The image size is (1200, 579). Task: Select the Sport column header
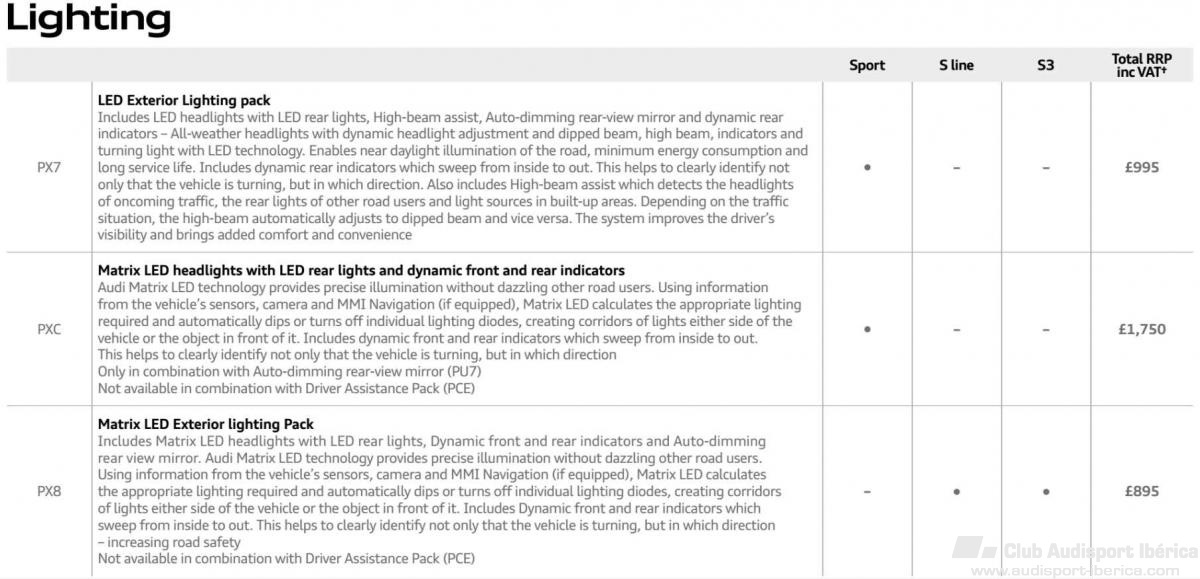867,65
